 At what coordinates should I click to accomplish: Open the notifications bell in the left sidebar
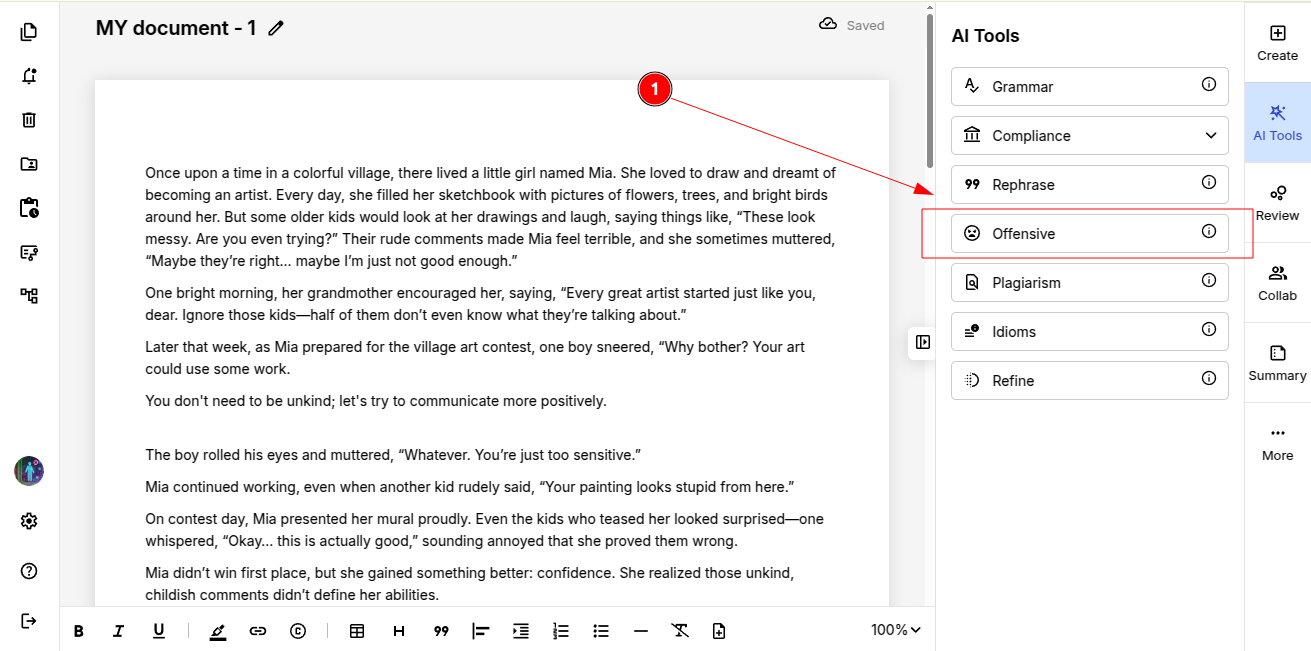pos(29,76)
